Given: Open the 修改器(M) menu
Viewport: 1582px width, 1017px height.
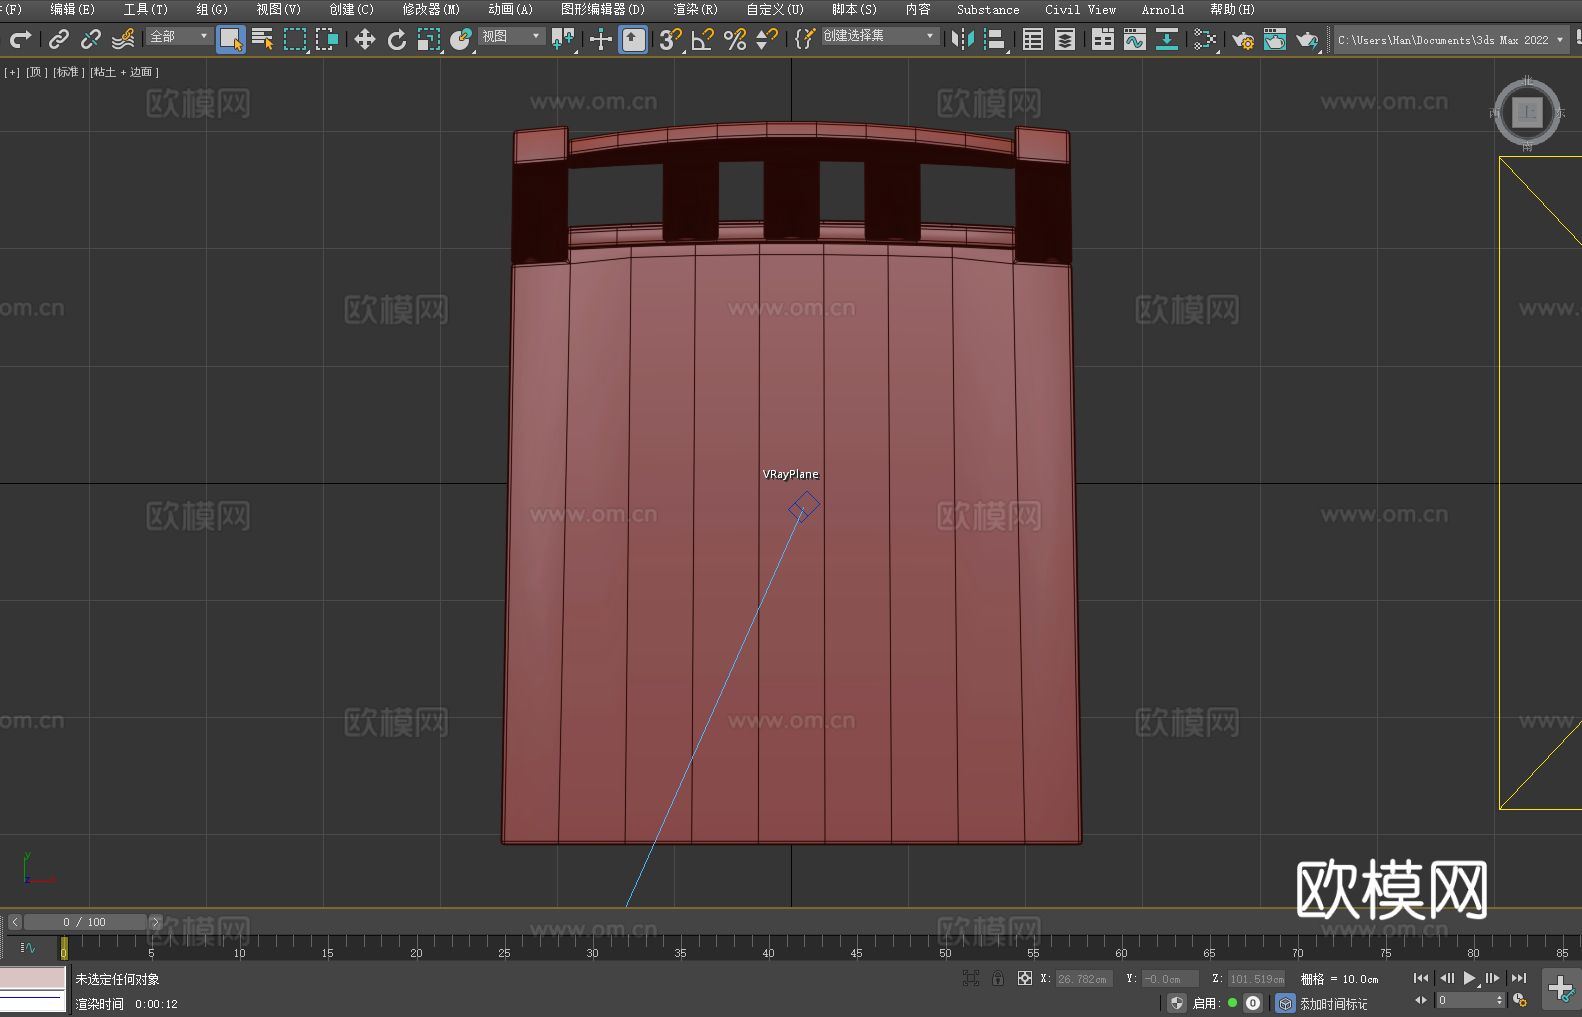Looking at the screenshot, I should pyautogui.click(x=431, y=9).
